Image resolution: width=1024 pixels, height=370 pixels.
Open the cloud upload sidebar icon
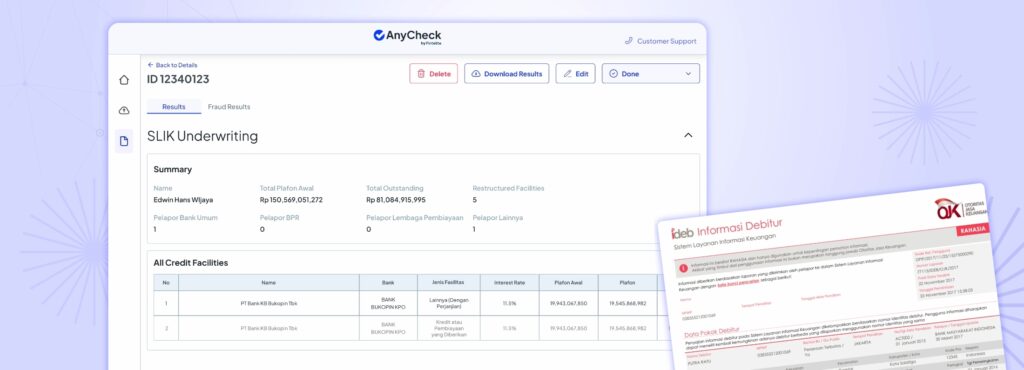click(123, 111)
